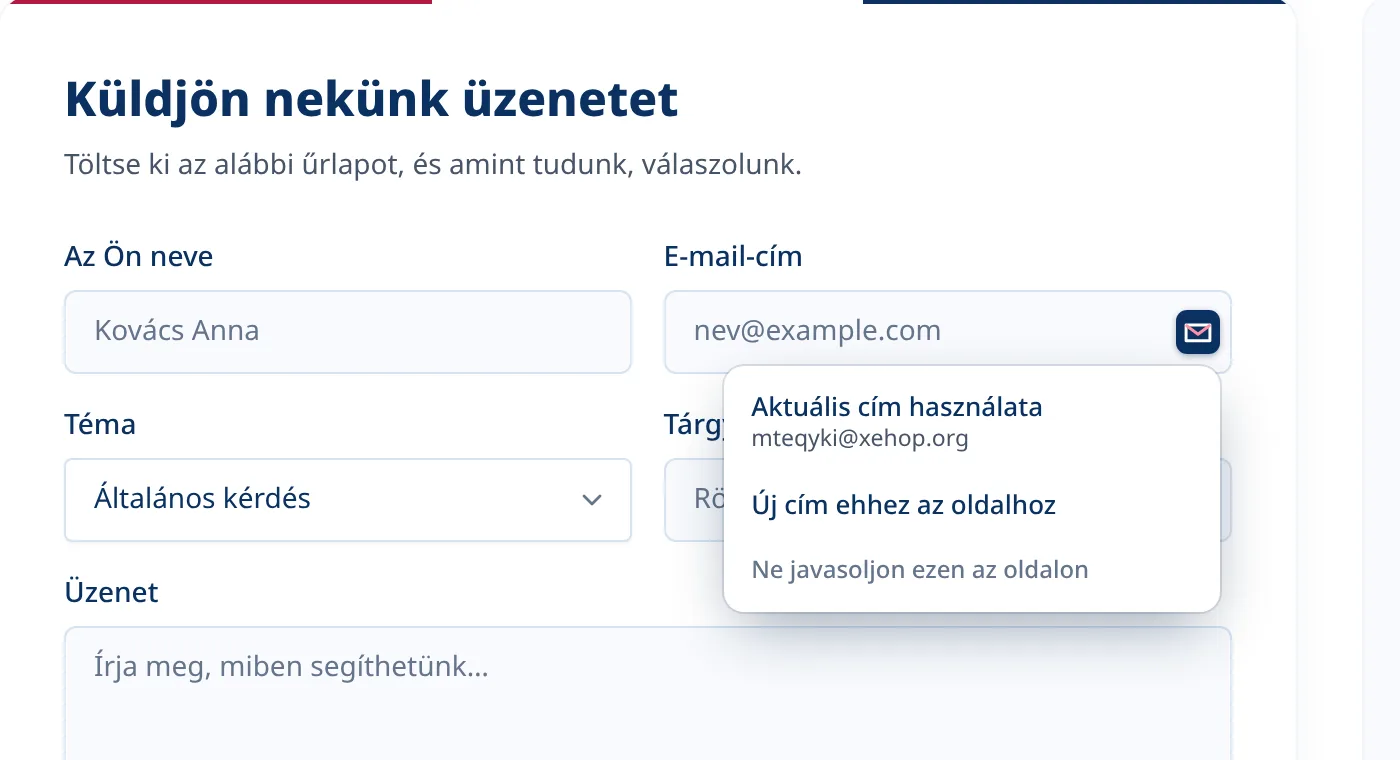Screen dimensions: 1400x760
Task: Open the Téma dropdown showing Általános kérdés
Action: pos(348,500)
